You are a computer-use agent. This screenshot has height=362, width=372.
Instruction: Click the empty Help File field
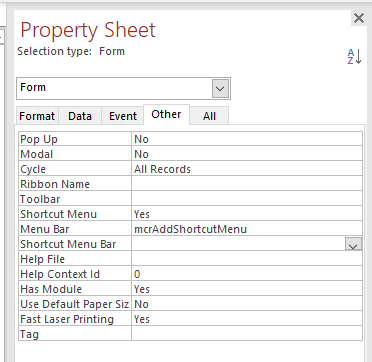pyautogui.click(x=247, y=259)
